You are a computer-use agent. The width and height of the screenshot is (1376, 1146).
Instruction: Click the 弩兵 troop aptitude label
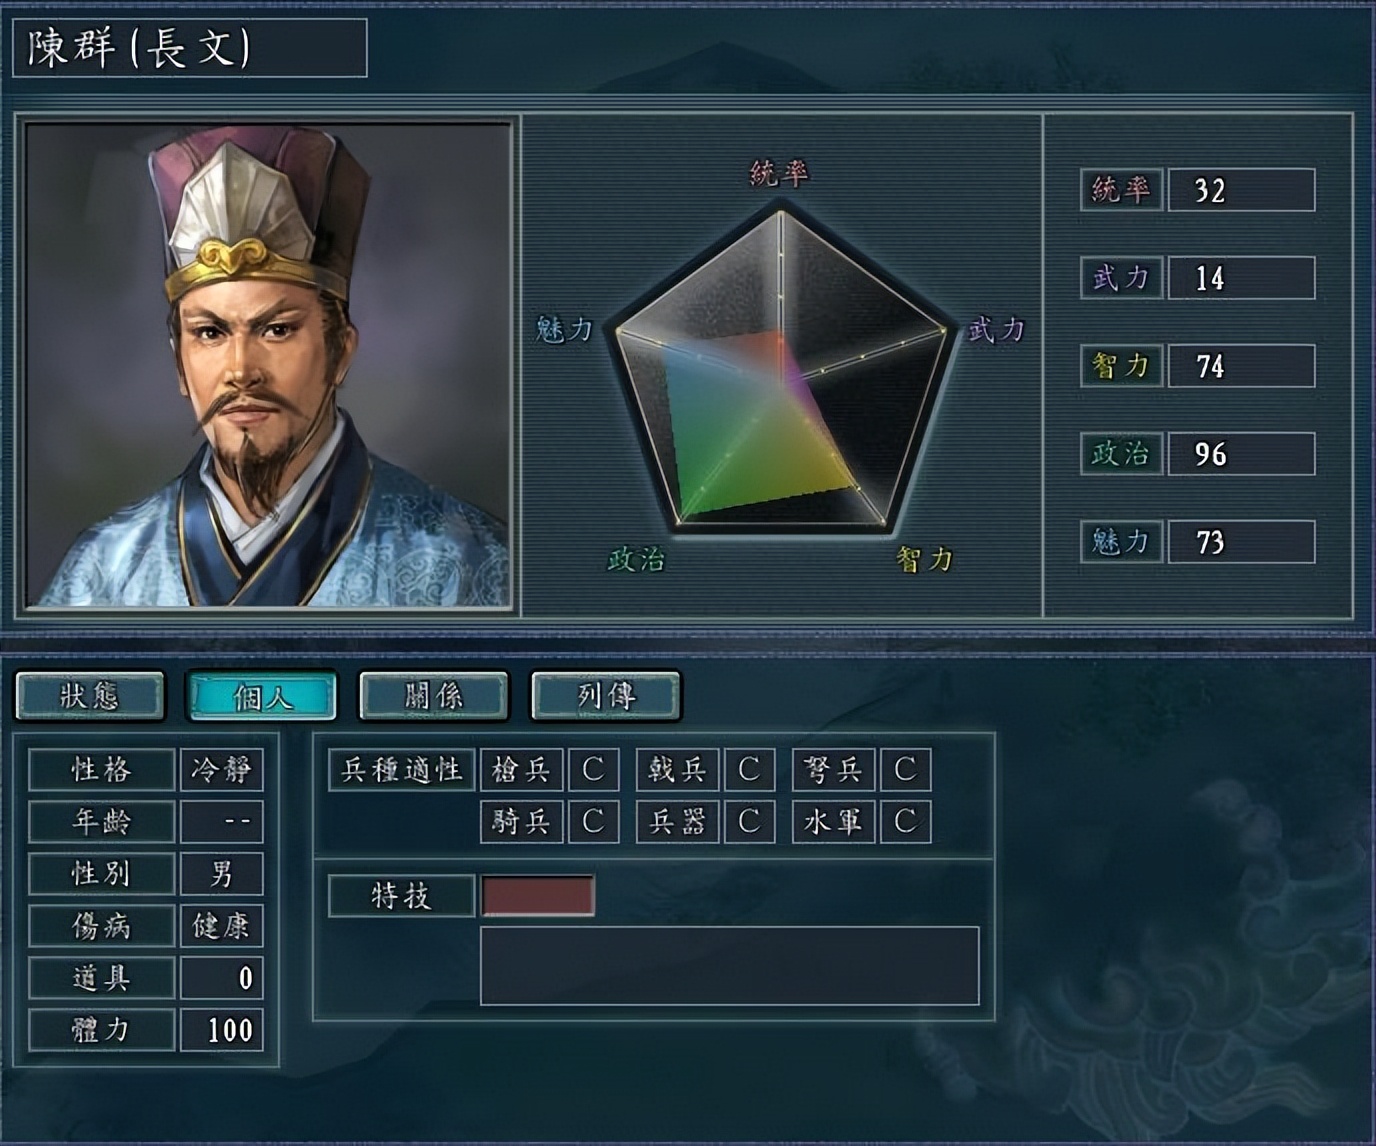pyautogui.click(x=833, y=770)
